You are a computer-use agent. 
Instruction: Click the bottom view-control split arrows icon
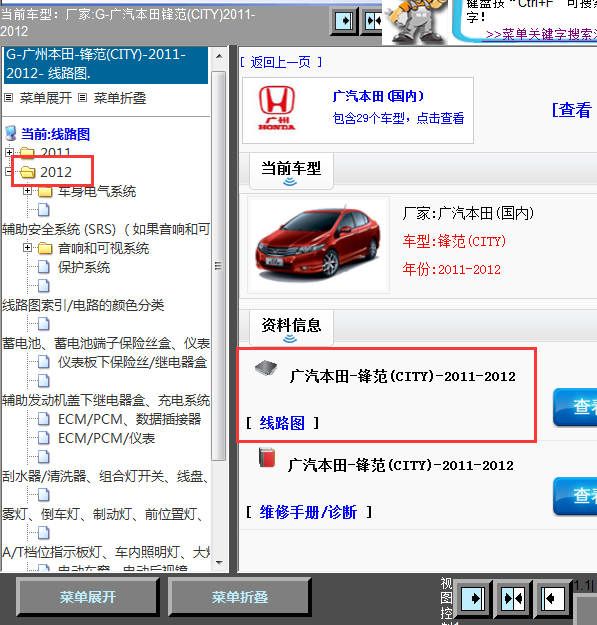tap(513, 598)
